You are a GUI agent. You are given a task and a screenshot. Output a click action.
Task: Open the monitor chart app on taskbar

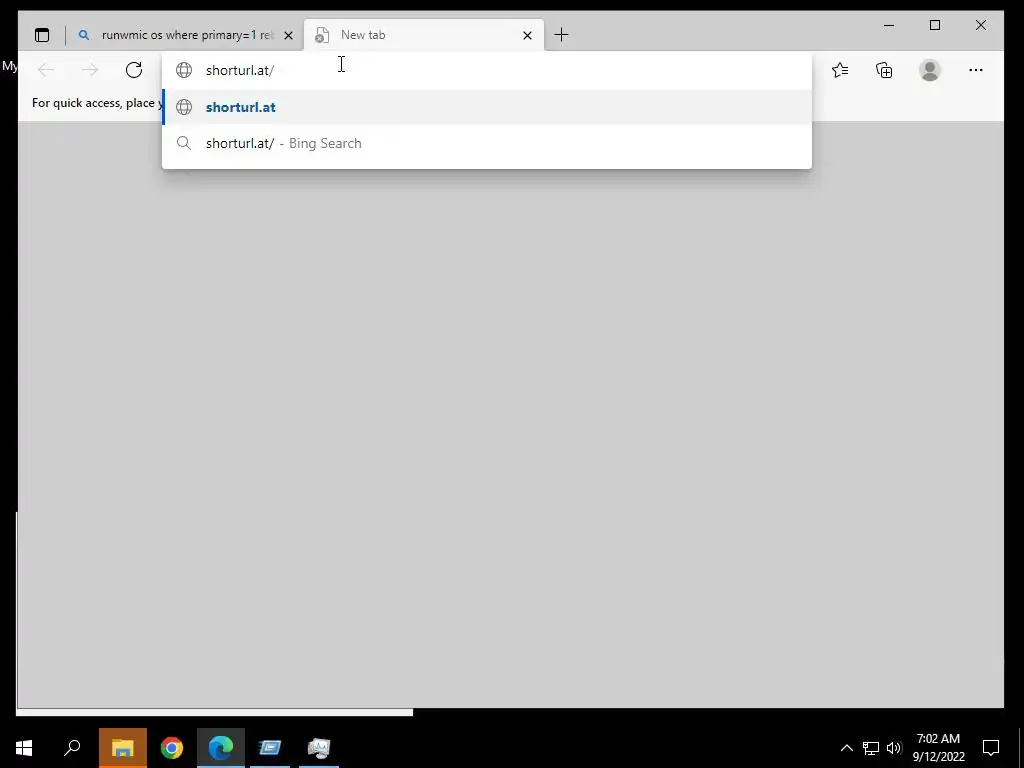coord(319,748)
